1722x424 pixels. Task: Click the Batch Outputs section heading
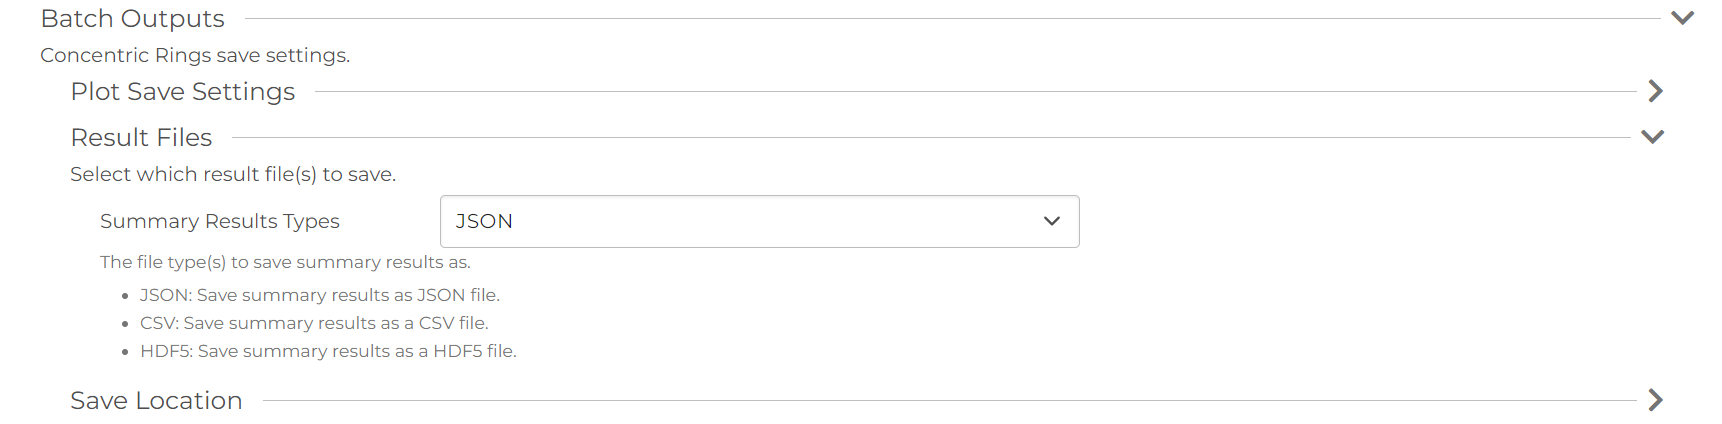[x=133, y=18]
